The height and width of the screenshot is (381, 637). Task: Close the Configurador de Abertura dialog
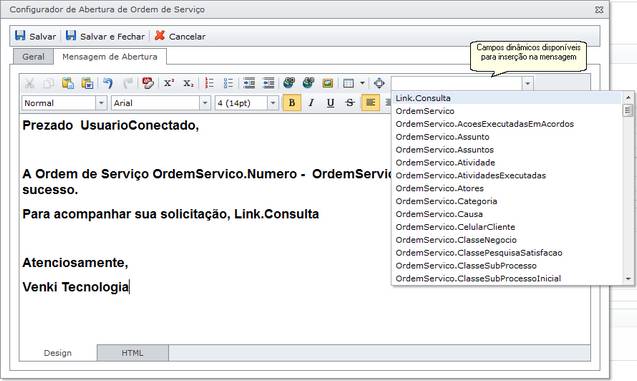599,9
